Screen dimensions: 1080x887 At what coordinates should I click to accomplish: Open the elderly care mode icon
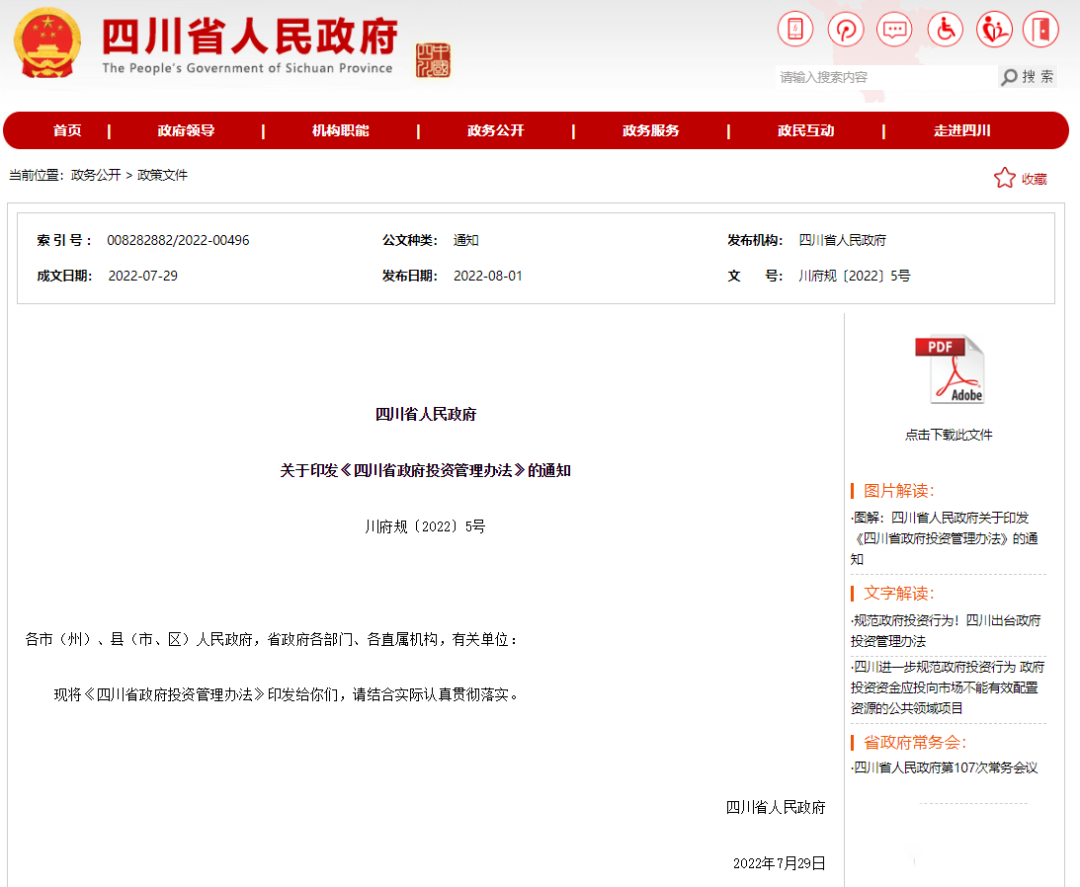tap(994, 29)
